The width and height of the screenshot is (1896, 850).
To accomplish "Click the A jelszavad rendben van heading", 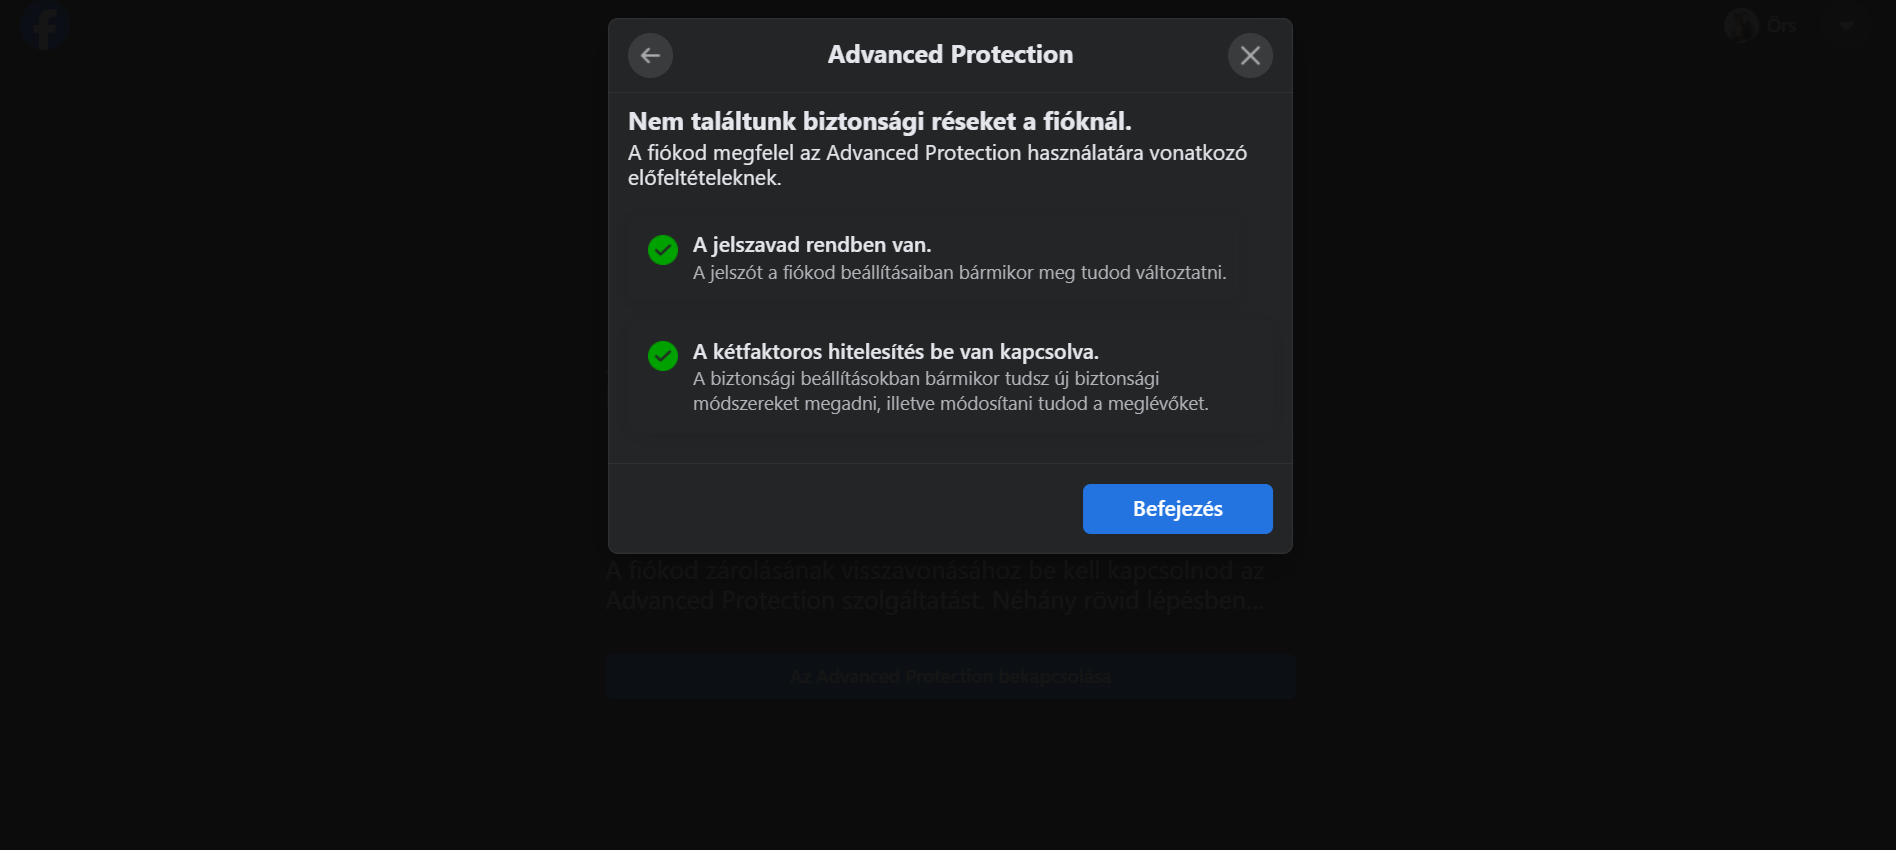I will (x=811, y=245).
